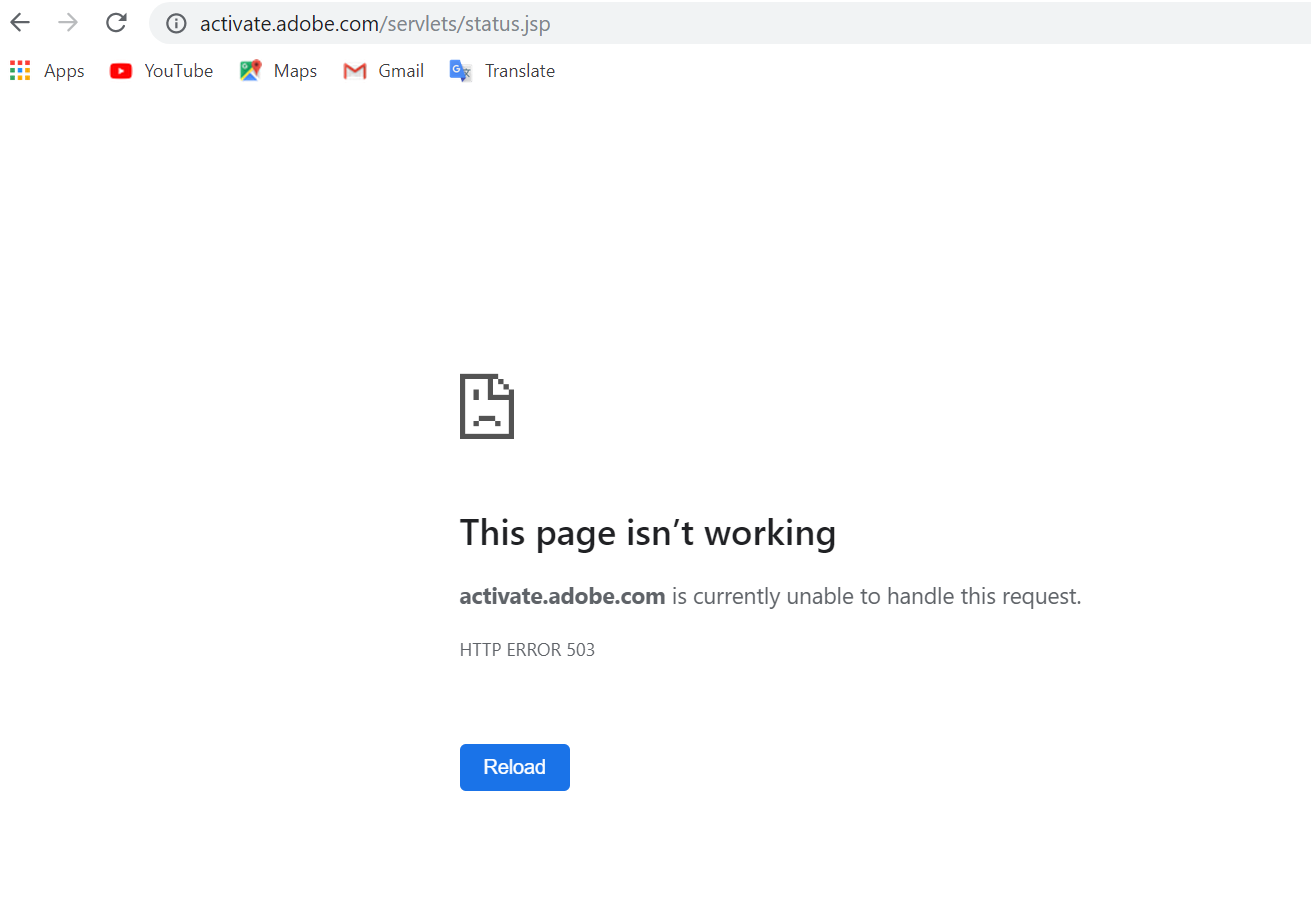
Task: Click the blue Reload button
Action: point(515,767)
